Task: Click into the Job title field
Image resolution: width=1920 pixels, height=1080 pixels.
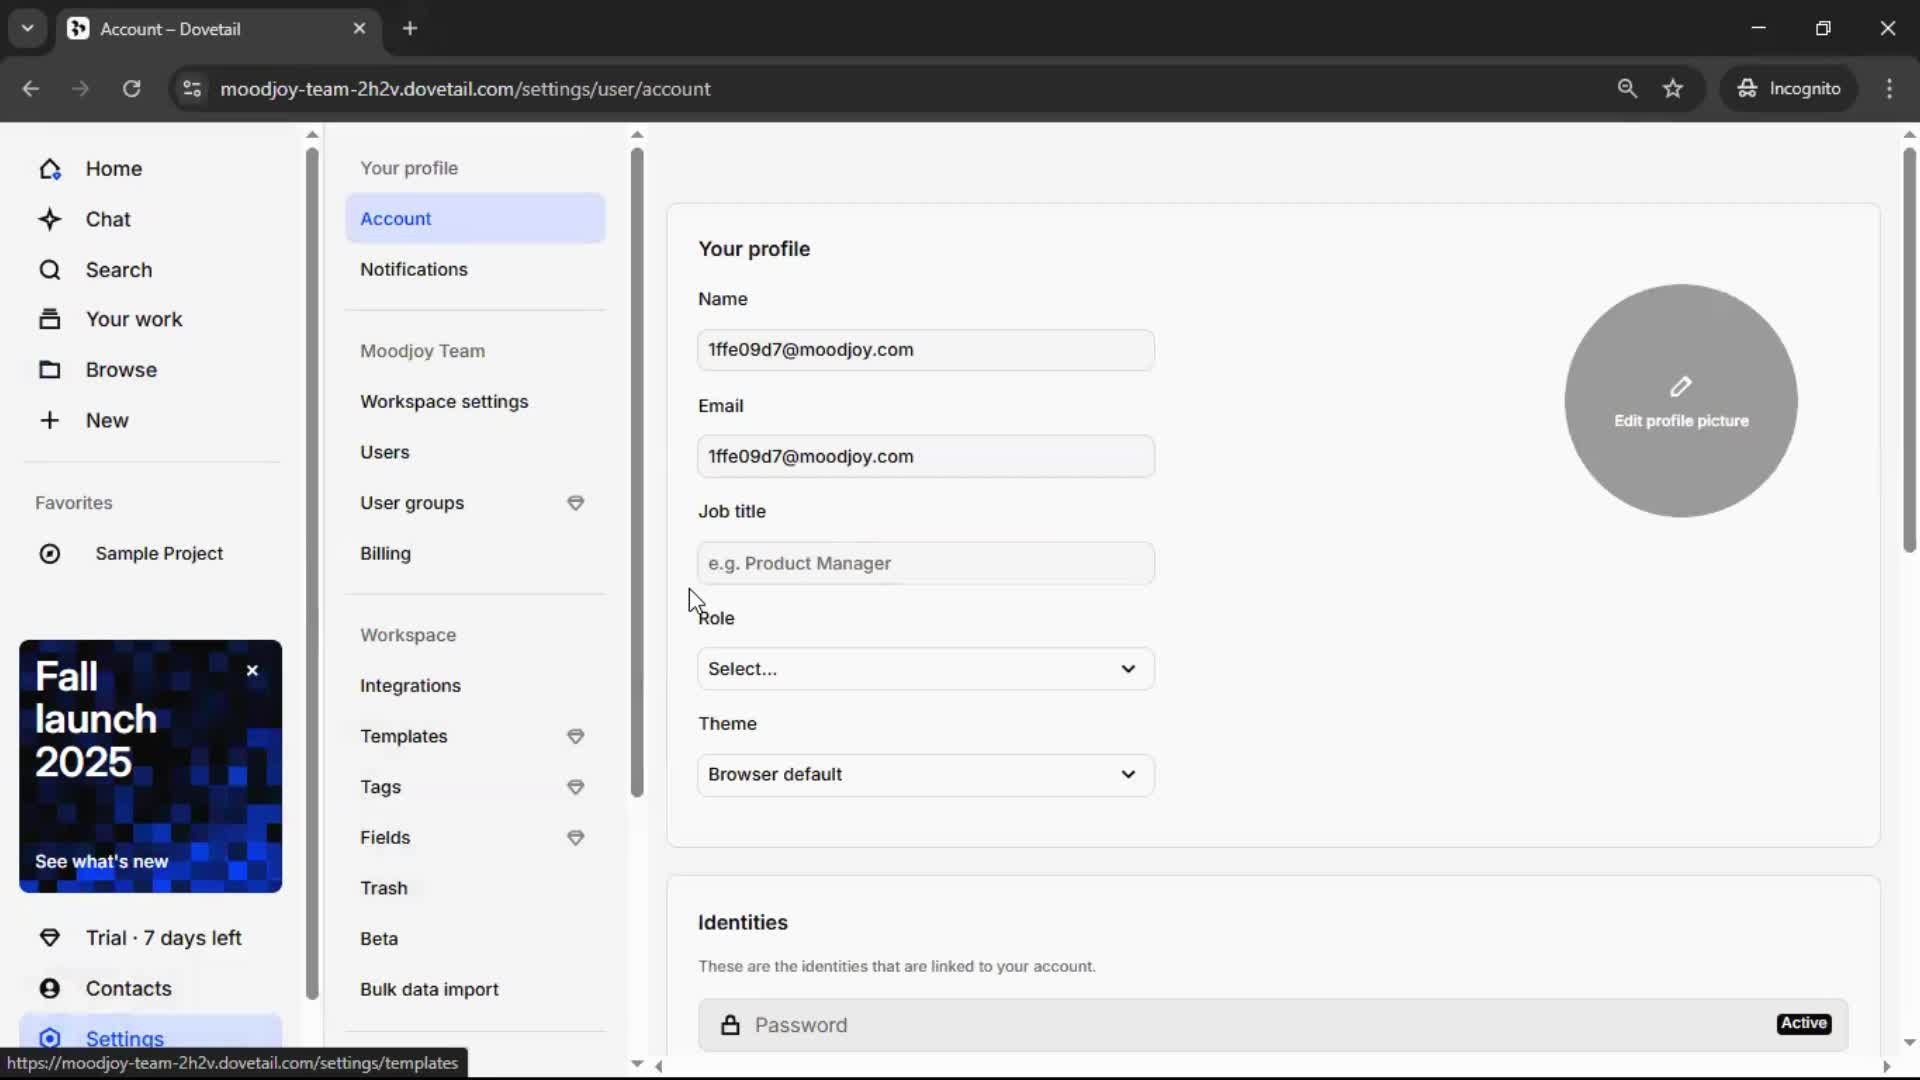Action: pyautogui.click(x=925, y=563)
